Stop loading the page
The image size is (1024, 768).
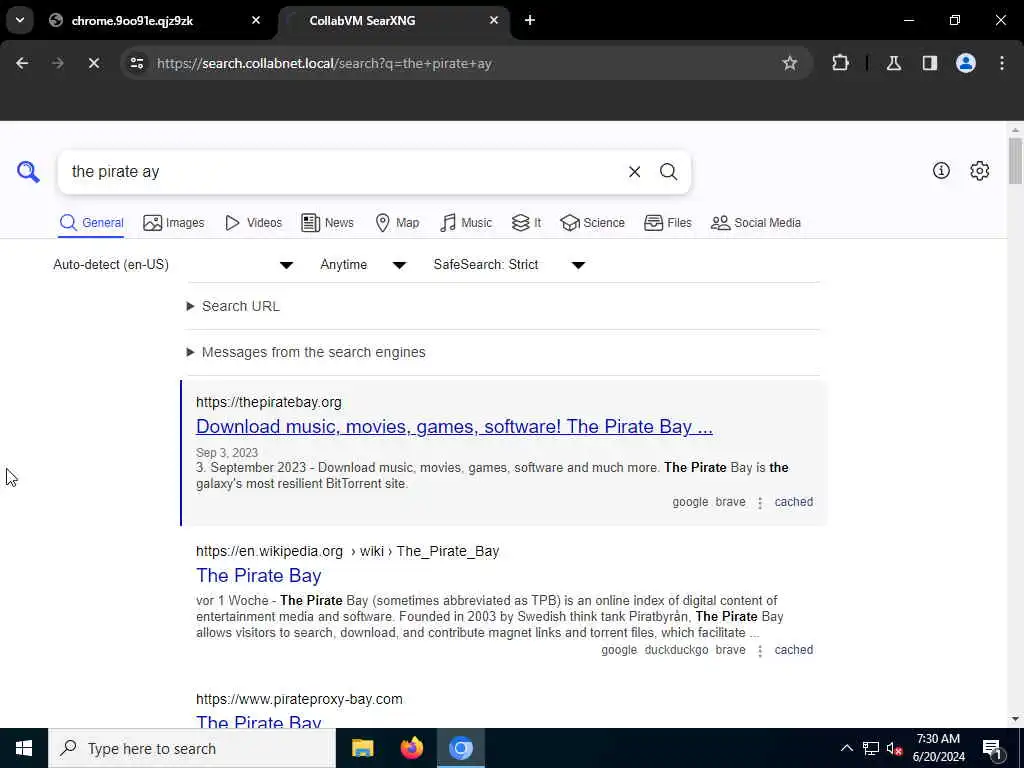tap(93, 63)
